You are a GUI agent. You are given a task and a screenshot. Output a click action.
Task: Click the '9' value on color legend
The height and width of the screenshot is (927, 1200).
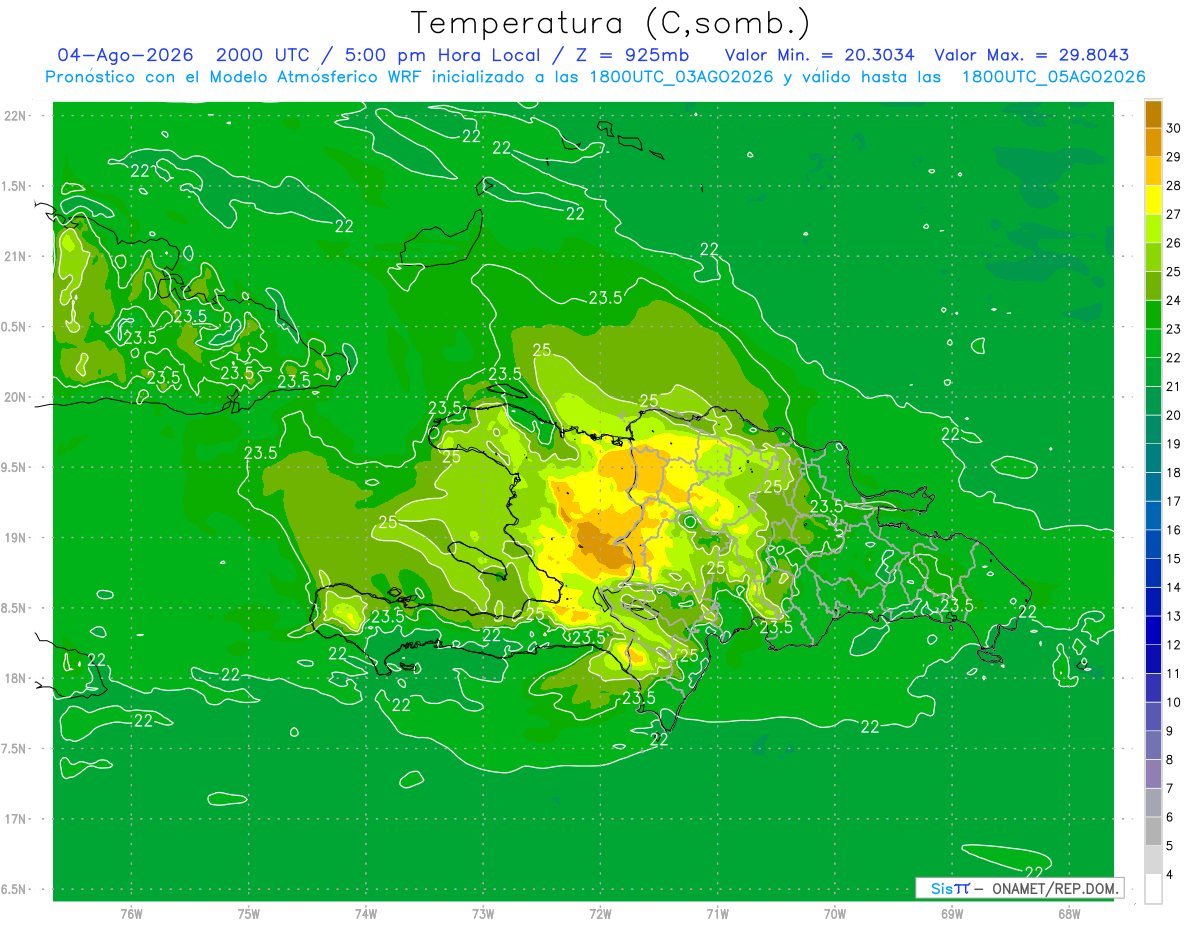[x=1171, y=731]
